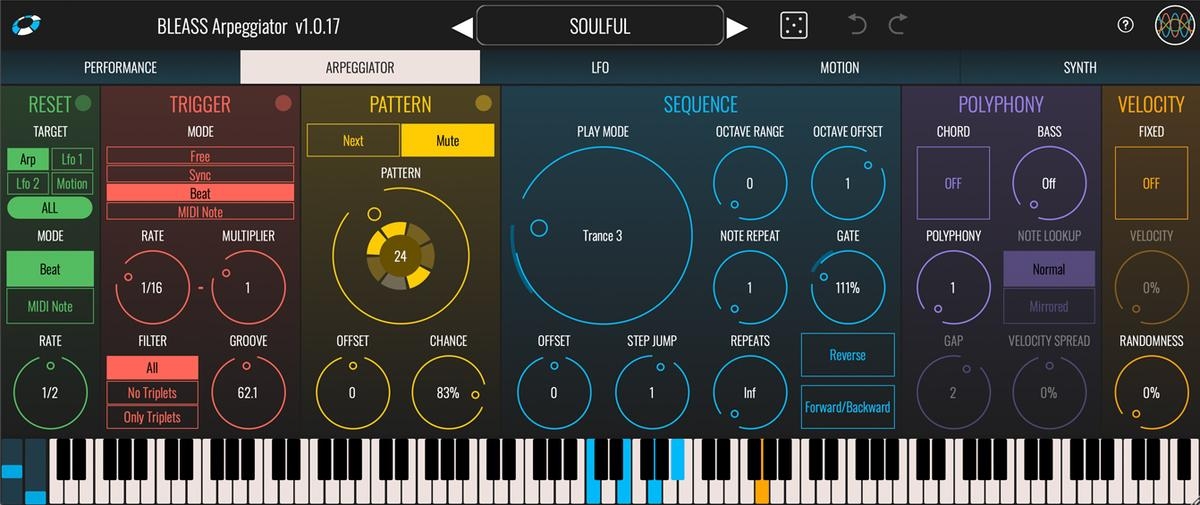
Task: Toggle the PATTERN section power indicator
Action: [x=484, y=103]
